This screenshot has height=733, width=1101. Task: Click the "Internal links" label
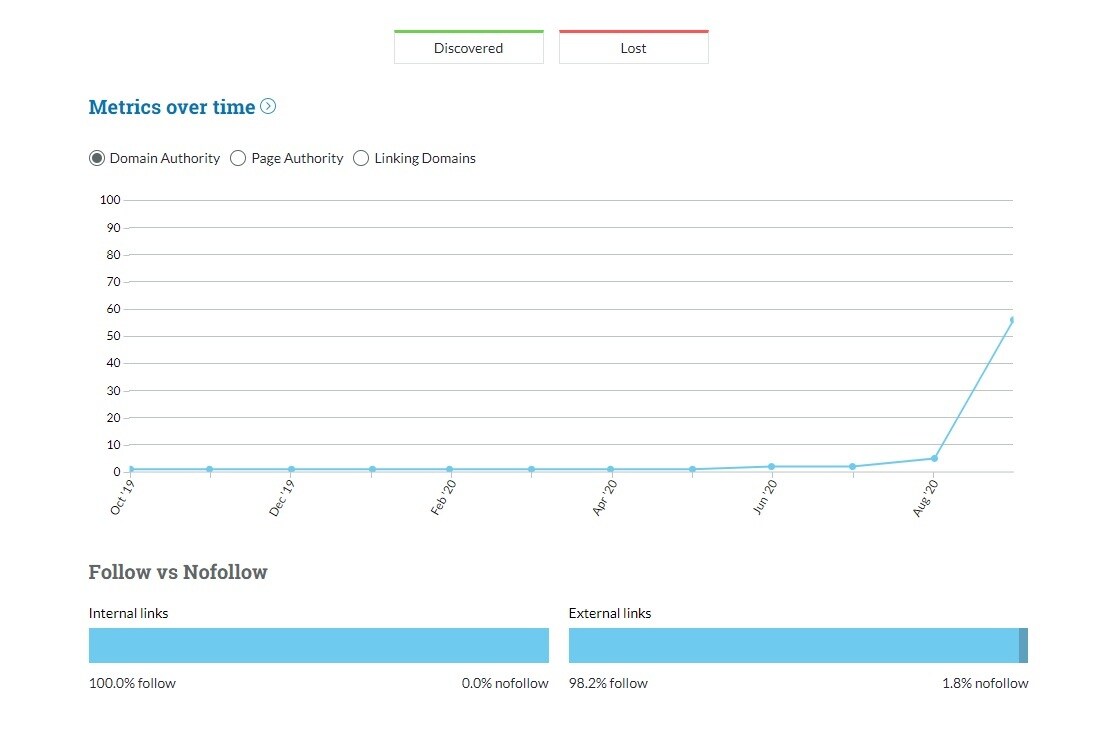128,613
